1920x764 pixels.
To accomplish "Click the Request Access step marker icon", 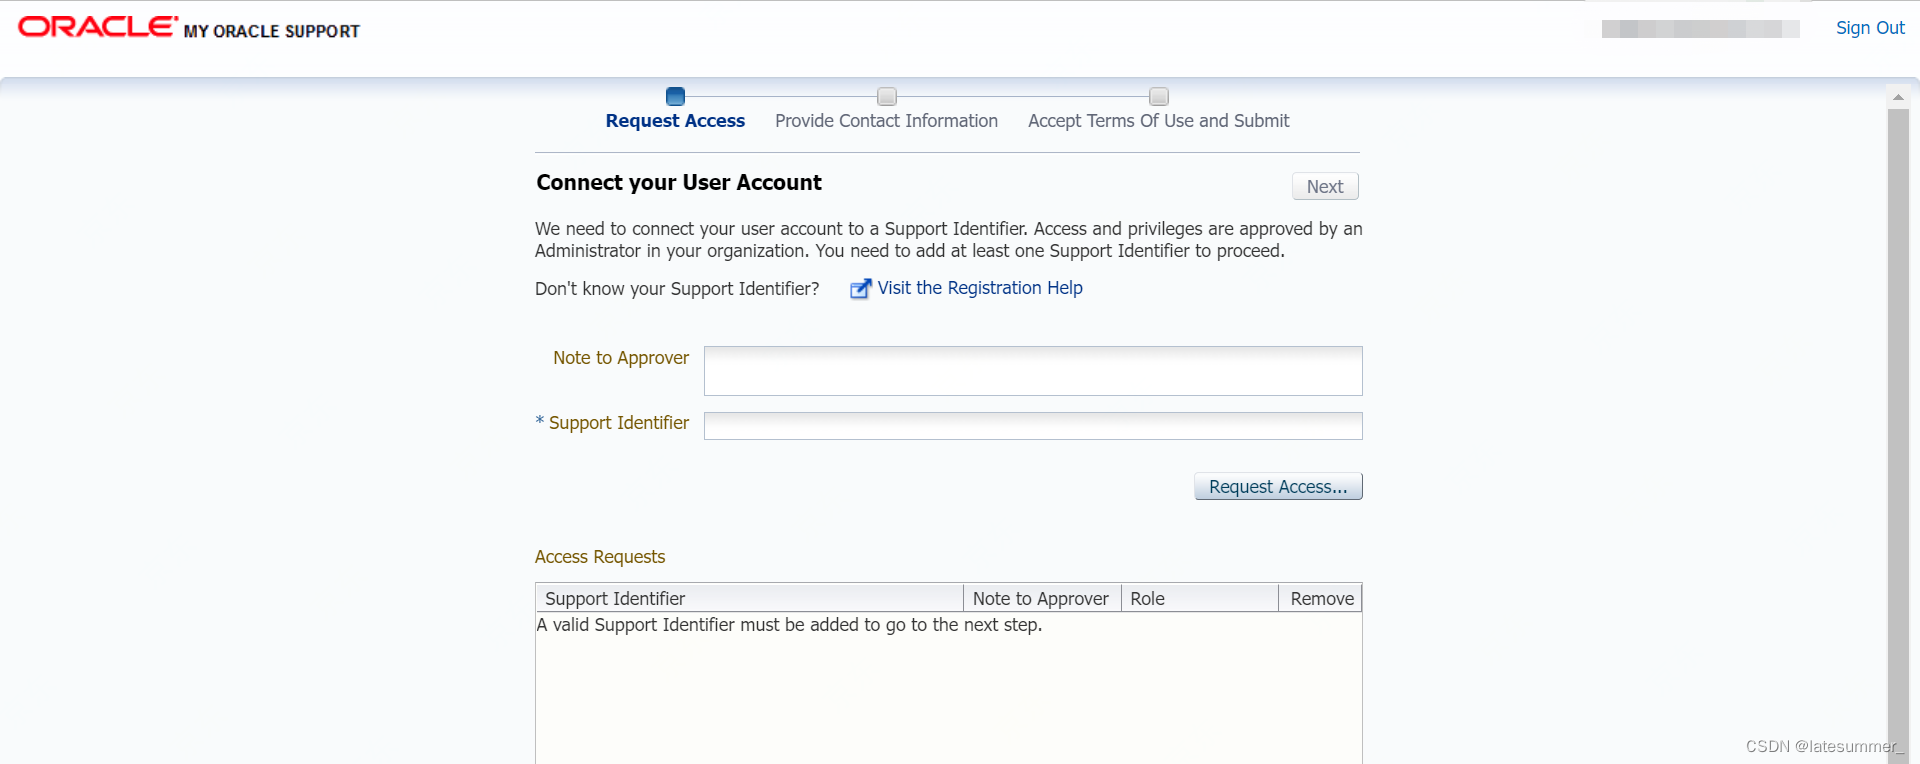I will (x=675, y=96).
